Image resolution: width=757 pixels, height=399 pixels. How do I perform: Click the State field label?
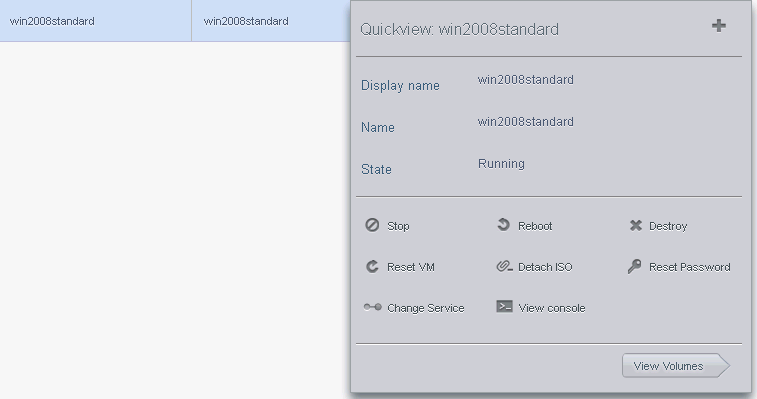click(x=376, y=170)
